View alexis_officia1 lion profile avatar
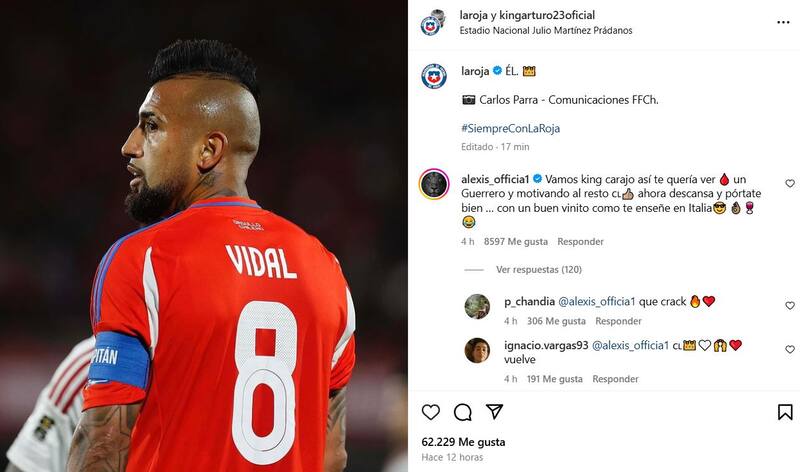The width and height of the screenshot is (800, 472). (x=434, y=184)
